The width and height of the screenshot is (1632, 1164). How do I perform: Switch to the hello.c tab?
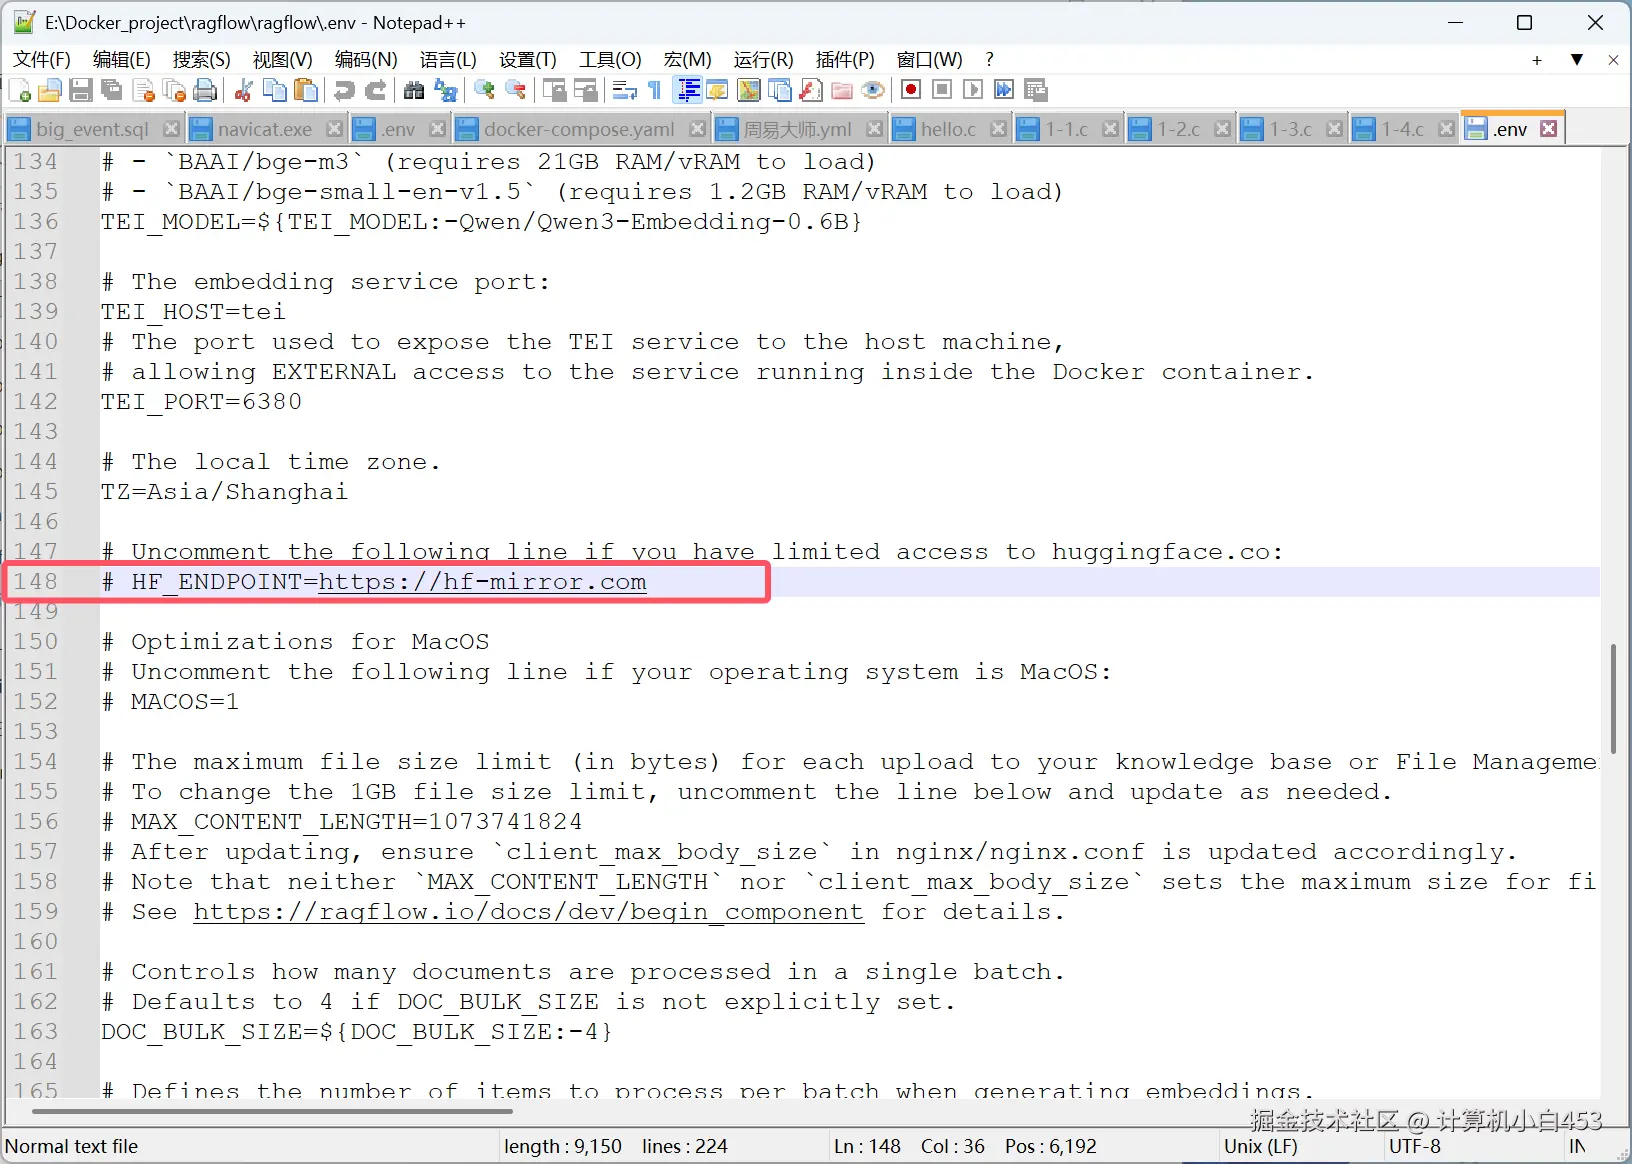(x=948, y=129)
